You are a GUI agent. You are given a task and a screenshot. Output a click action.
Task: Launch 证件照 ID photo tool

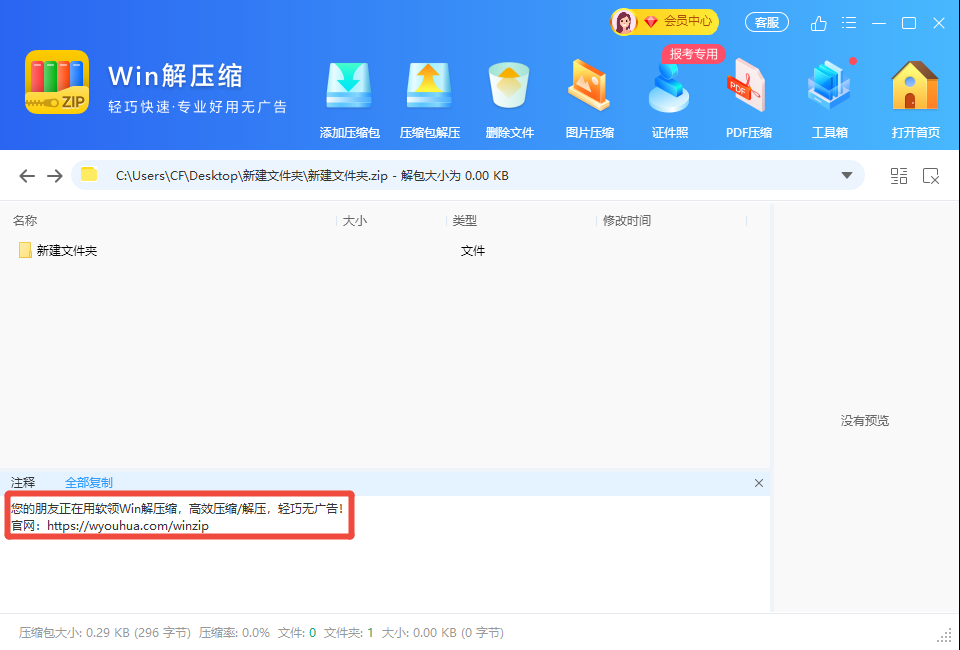[x=669, y=100]
